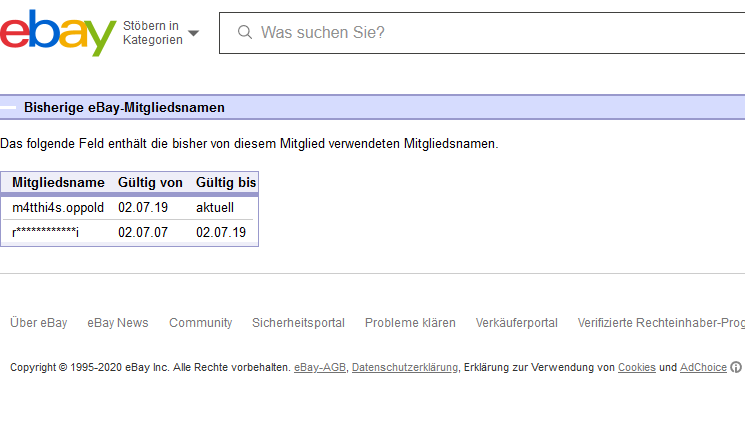Click the search magnifier icon
This screenshot has height=442, width=745.
click(x=245, y=32)
